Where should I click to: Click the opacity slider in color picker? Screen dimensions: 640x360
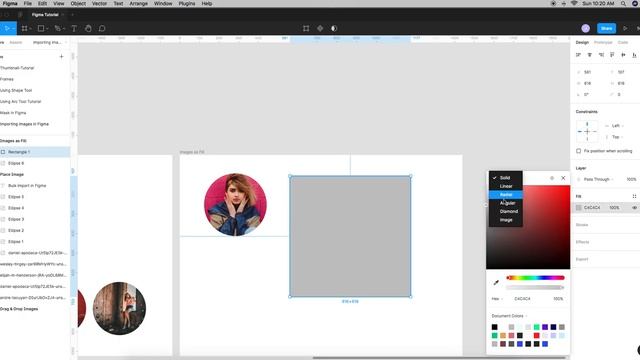tap(535, 287)
